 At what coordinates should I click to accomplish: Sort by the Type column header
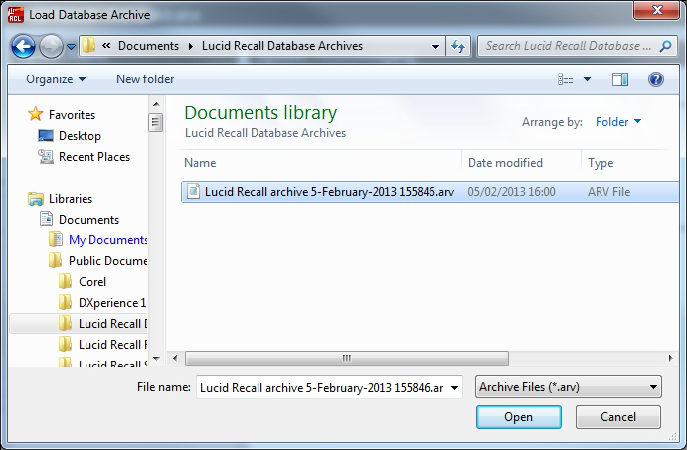click(x=600, y=163)
